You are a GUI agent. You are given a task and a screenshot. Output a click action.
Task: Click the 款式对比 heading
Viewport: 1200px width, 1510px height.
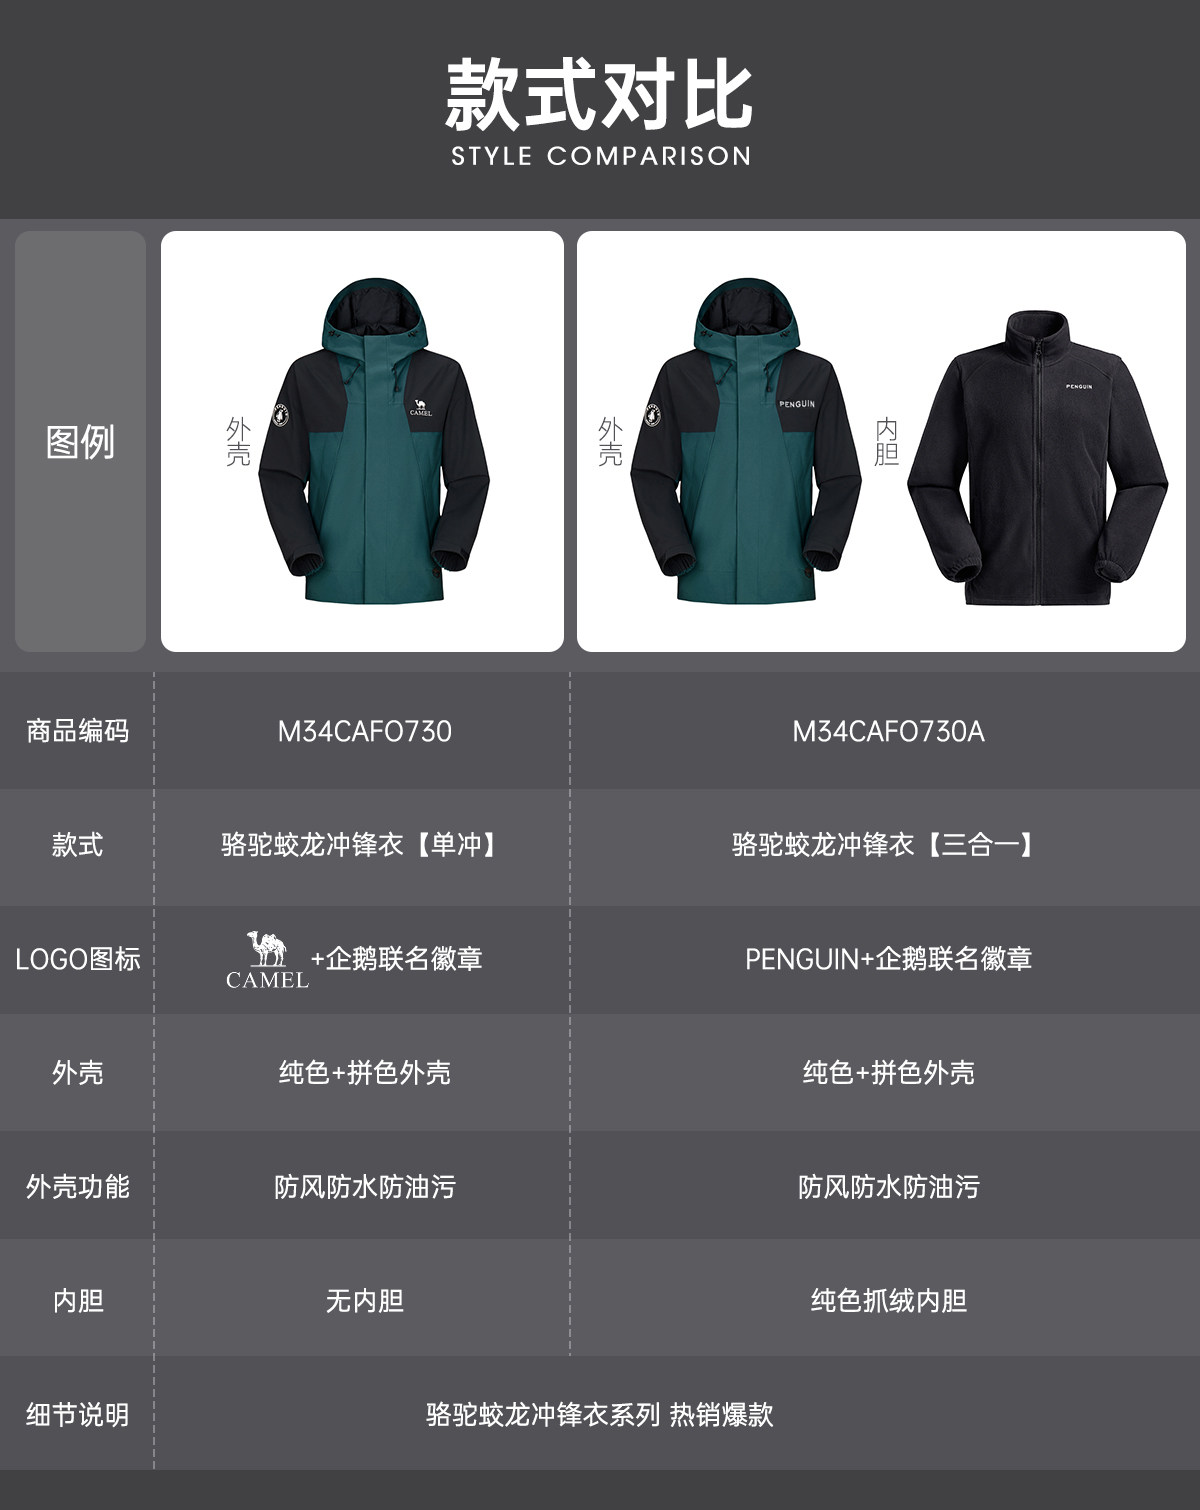pos(600,95)
